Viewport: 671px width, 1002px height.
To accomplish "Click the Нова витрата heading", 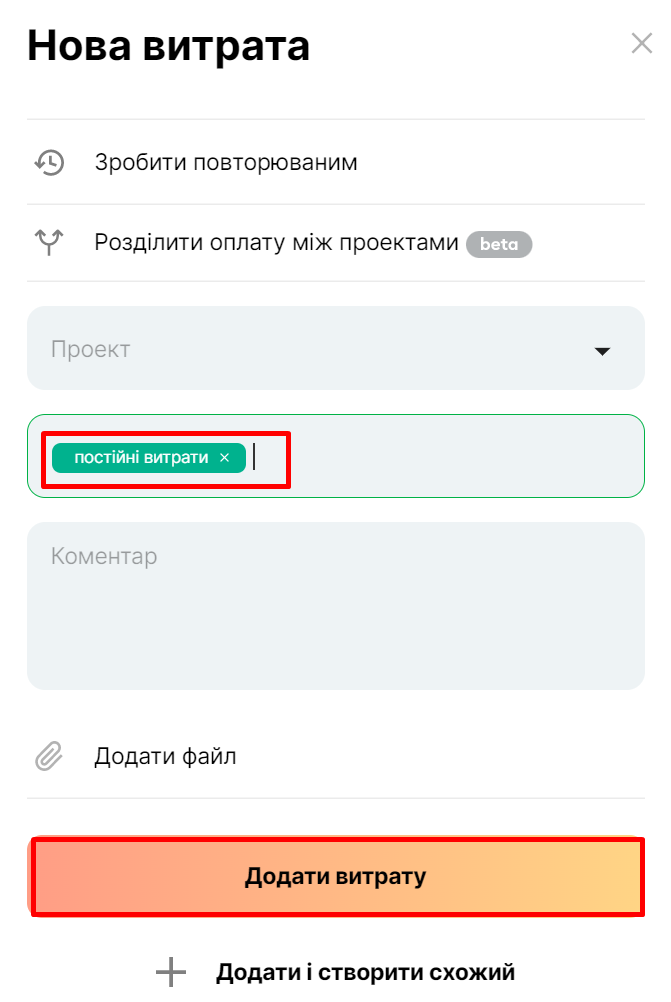I will tap(168, 45).
